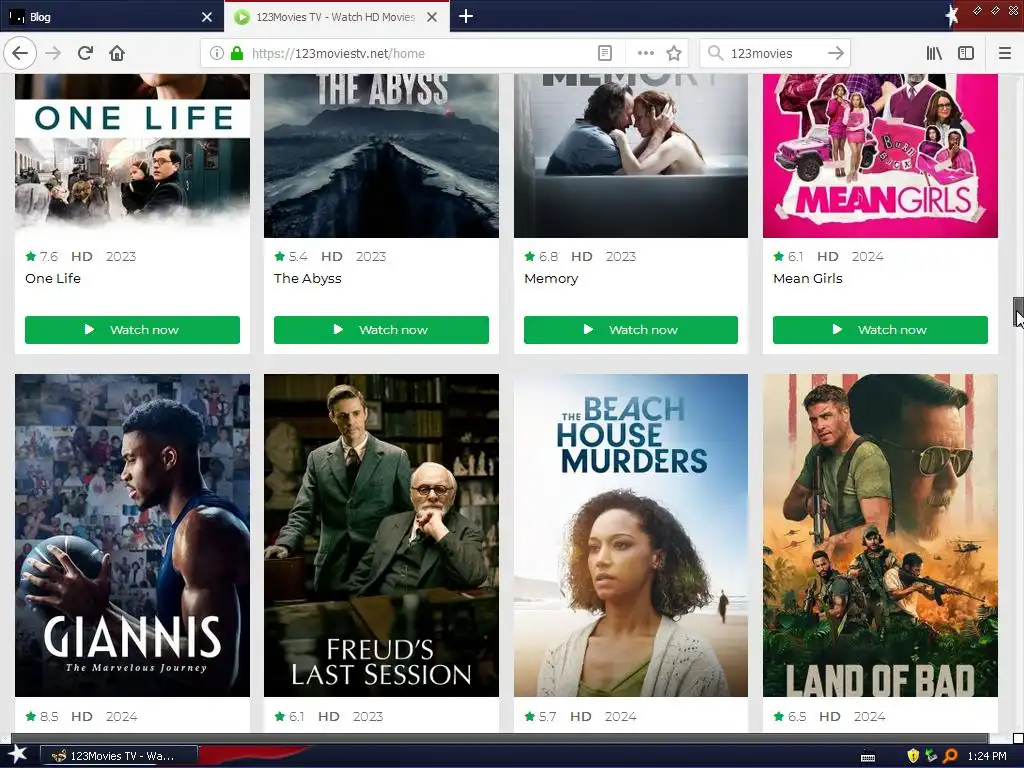Click the orange magnifier tray icon

click(x=950, y=756)
